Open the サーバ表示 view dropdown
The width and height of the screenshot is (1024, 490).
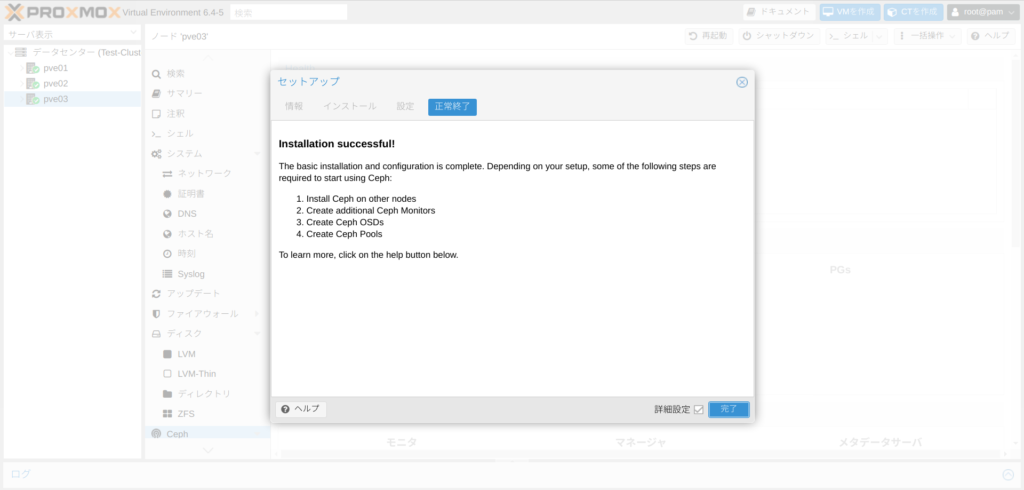click(x=72, y=34)
